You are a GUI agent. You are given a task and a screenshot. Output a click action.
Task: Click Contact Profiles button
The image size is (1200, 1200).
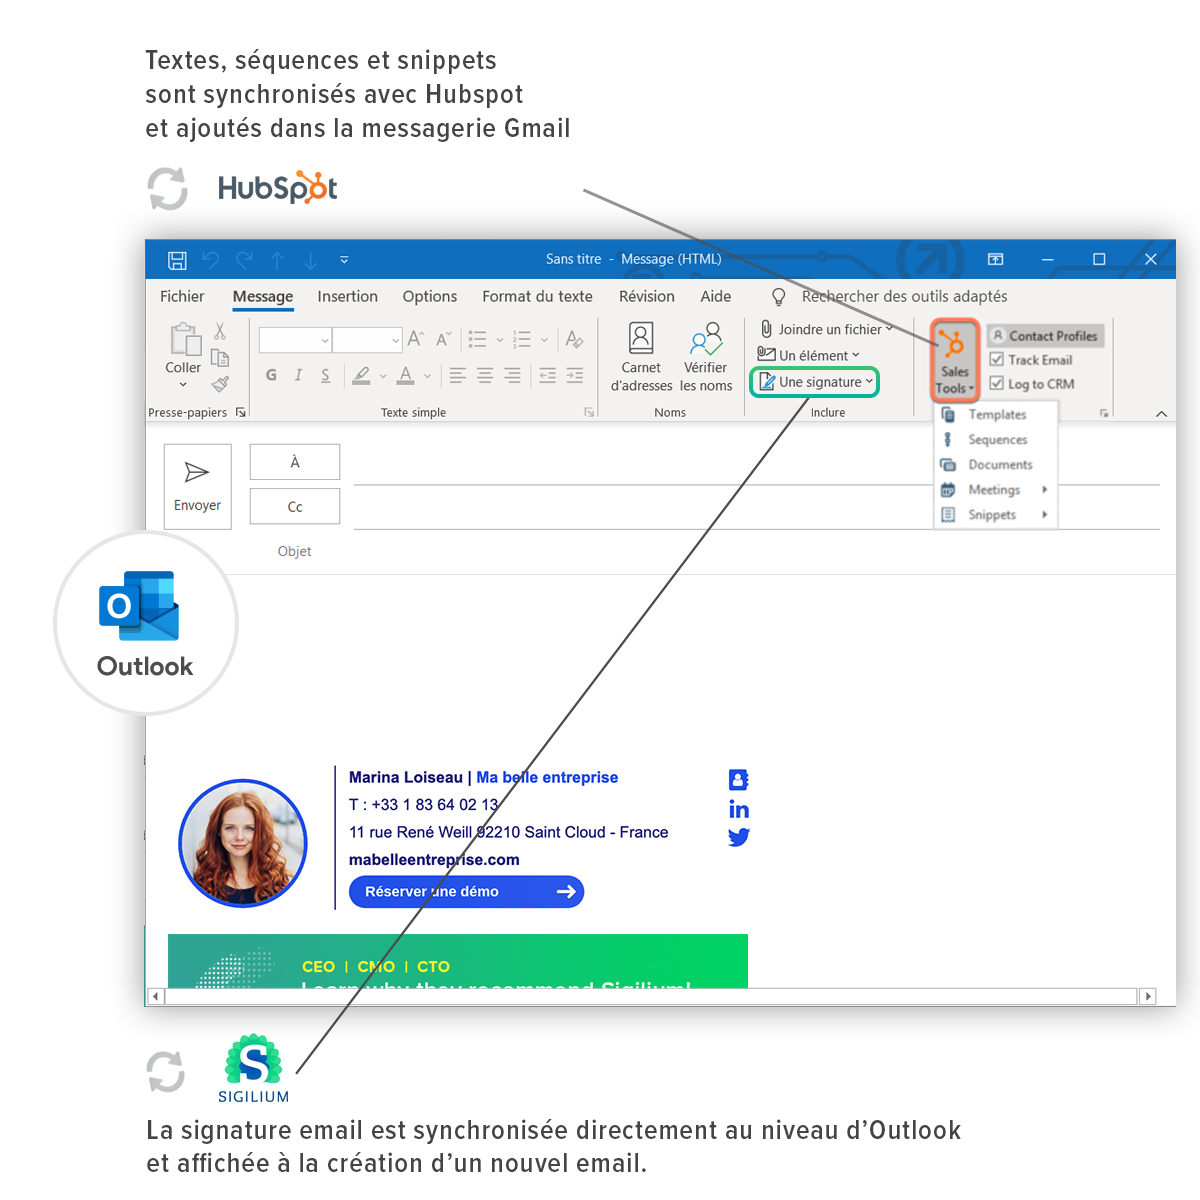click(1045, 336)
